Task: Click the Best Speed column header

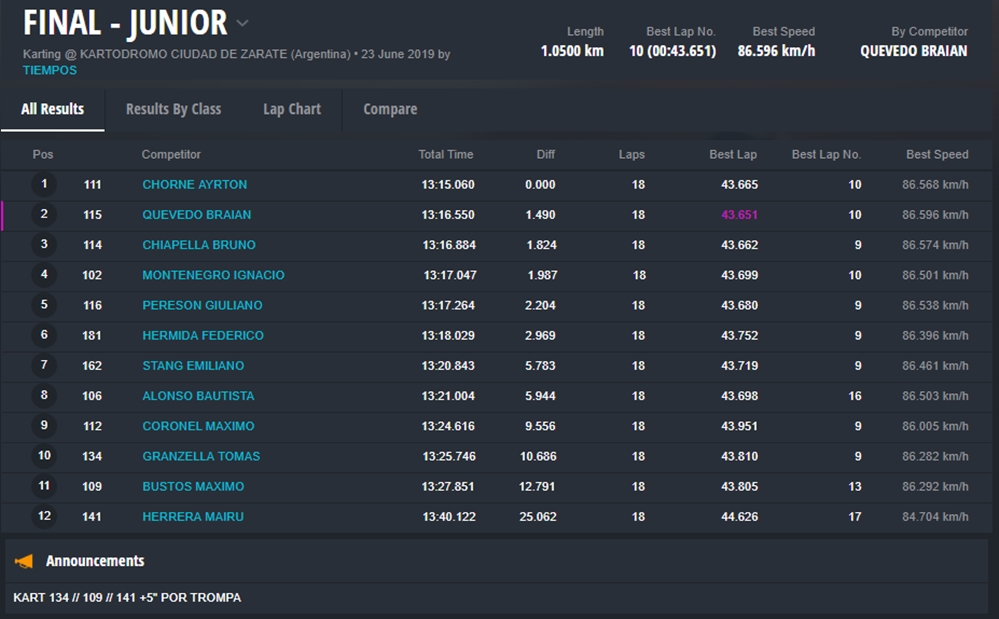Action: tap(936, 154)
